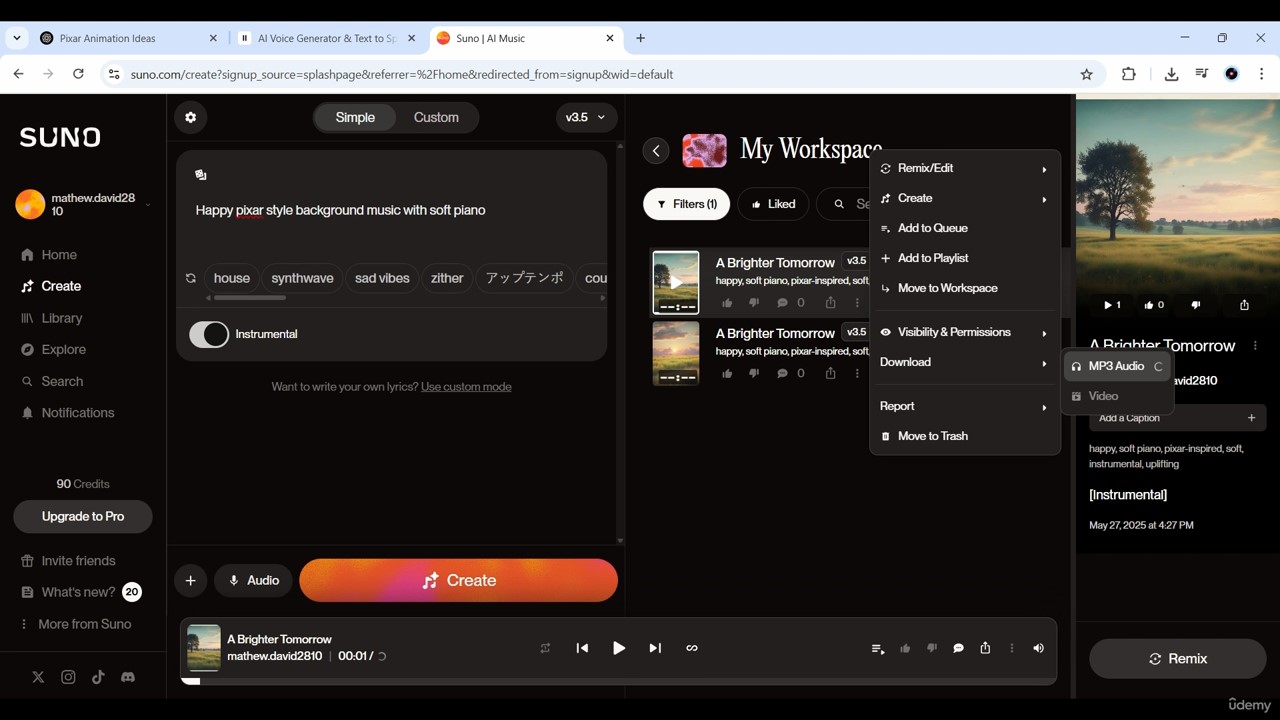Click the orange Create button
Screen dimensions: 1280x720
[458, 580]
